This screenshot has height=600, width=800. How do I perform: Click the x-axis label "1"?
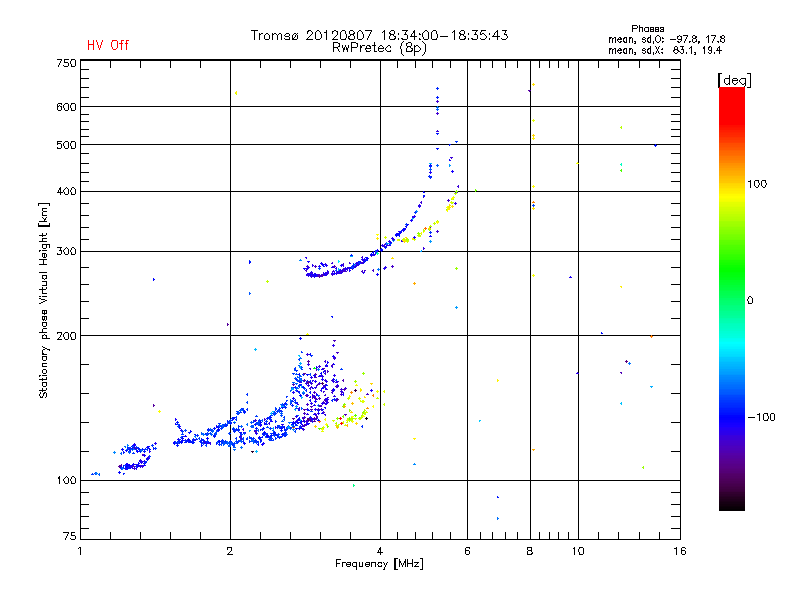coord(80,551)
